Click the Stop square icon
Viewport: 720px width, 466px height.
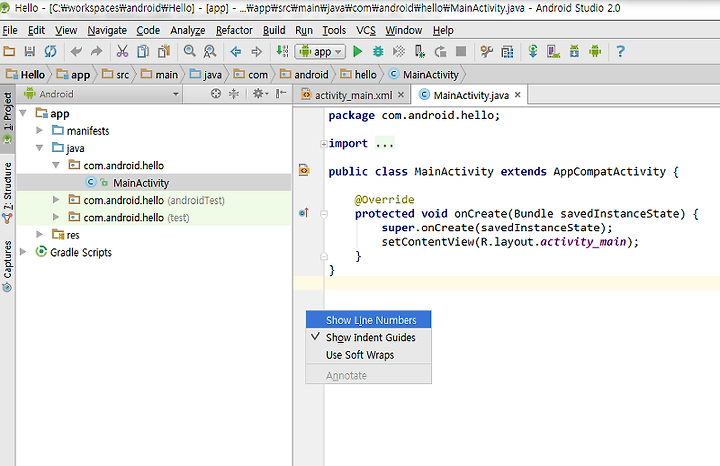click(461, 51)
